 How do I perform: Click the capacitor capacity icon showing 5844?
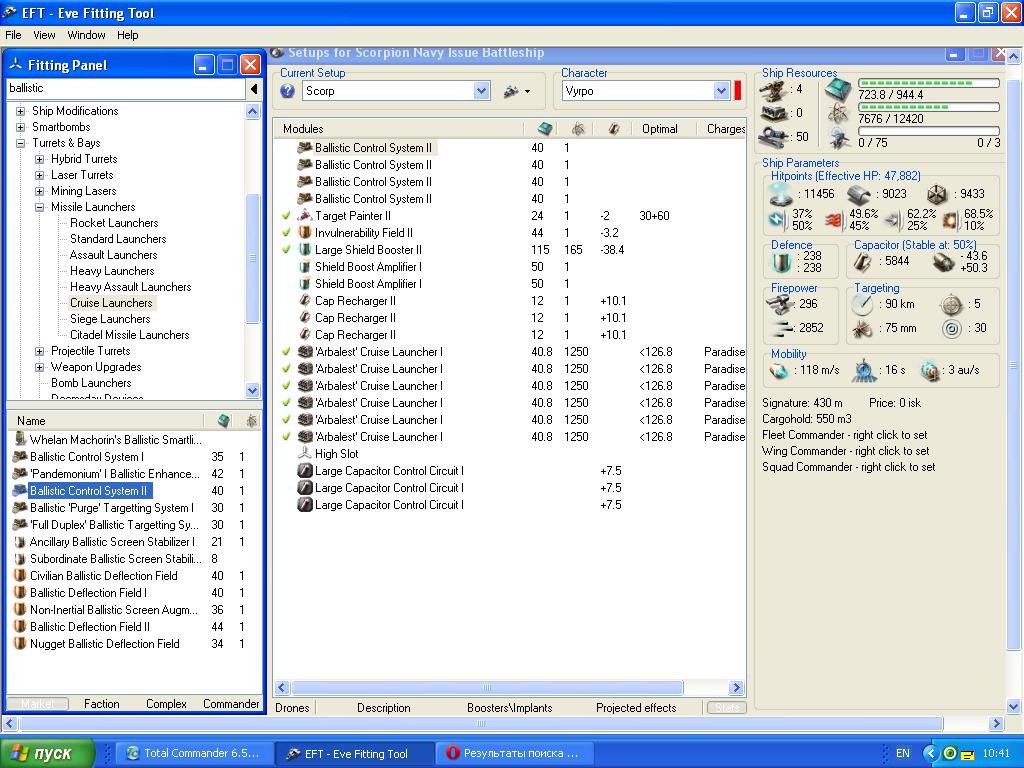pos(862,262)
